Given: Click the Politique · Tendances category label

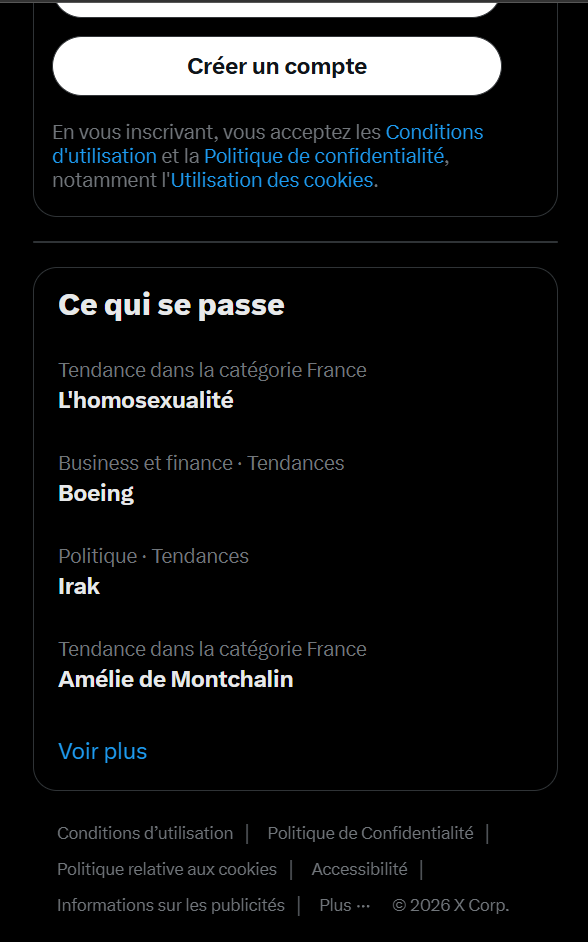Looking at the screenshot, I should [x=153, y=556].
